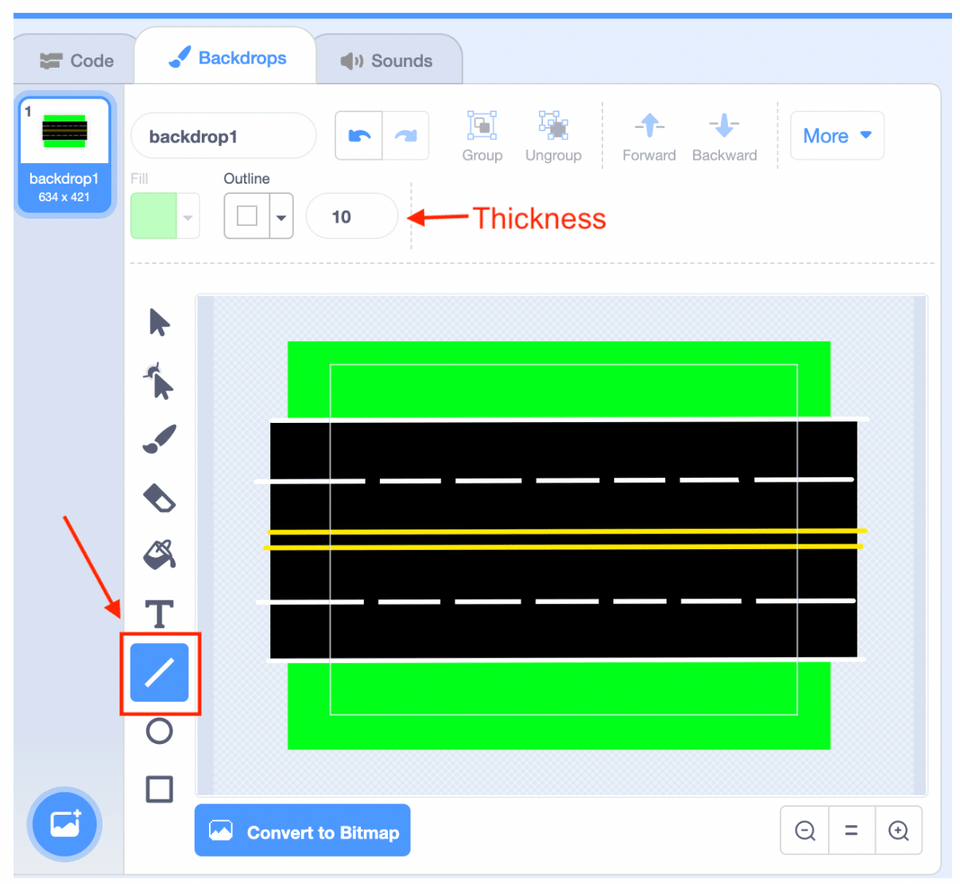
Task: Activate the Eraser tool
Action: click(x=159, y=497)
